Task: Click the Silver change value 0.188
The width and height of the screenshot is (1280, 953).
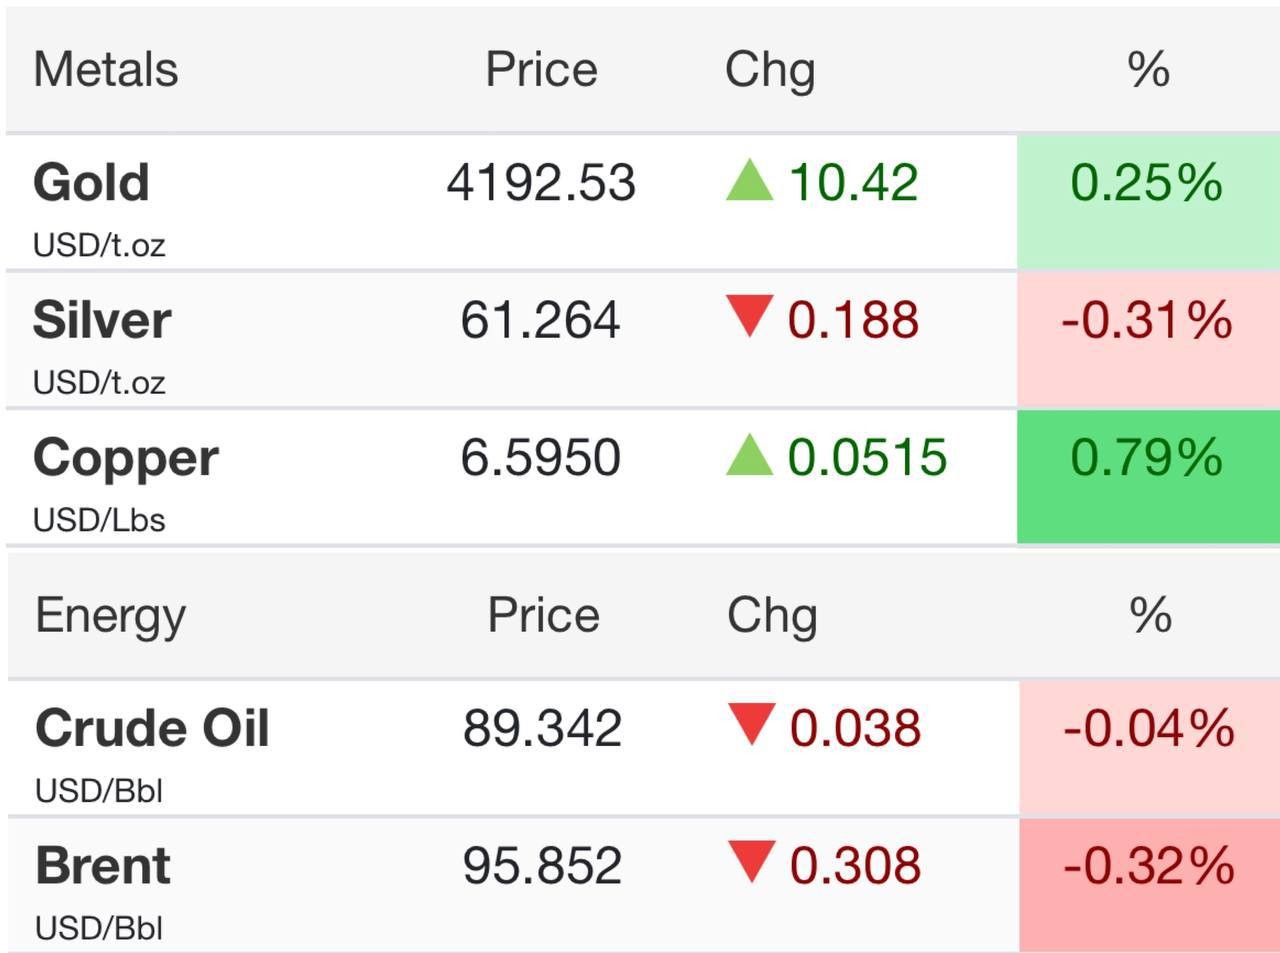Action: (853, 320)
